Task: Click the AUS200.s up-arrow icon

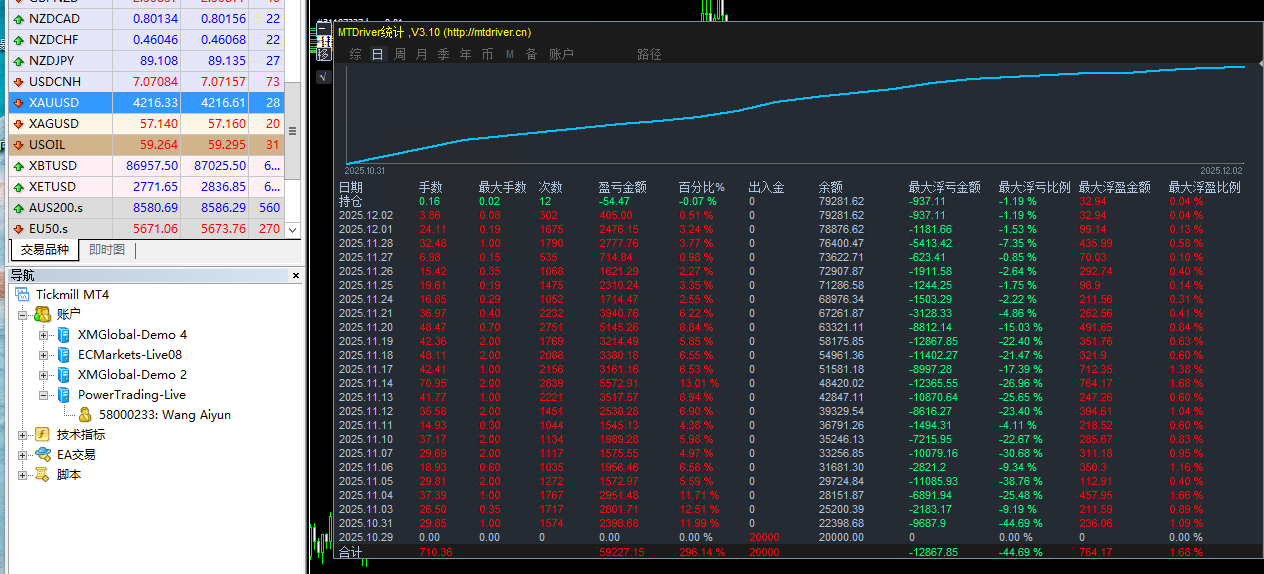Action: coord(19,207)
